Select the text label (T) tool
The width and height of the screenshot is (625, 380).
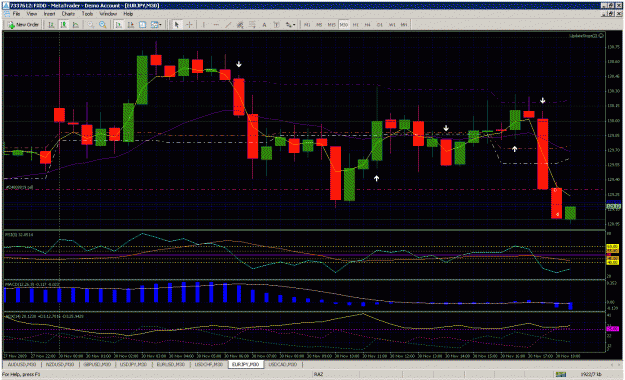276,25
